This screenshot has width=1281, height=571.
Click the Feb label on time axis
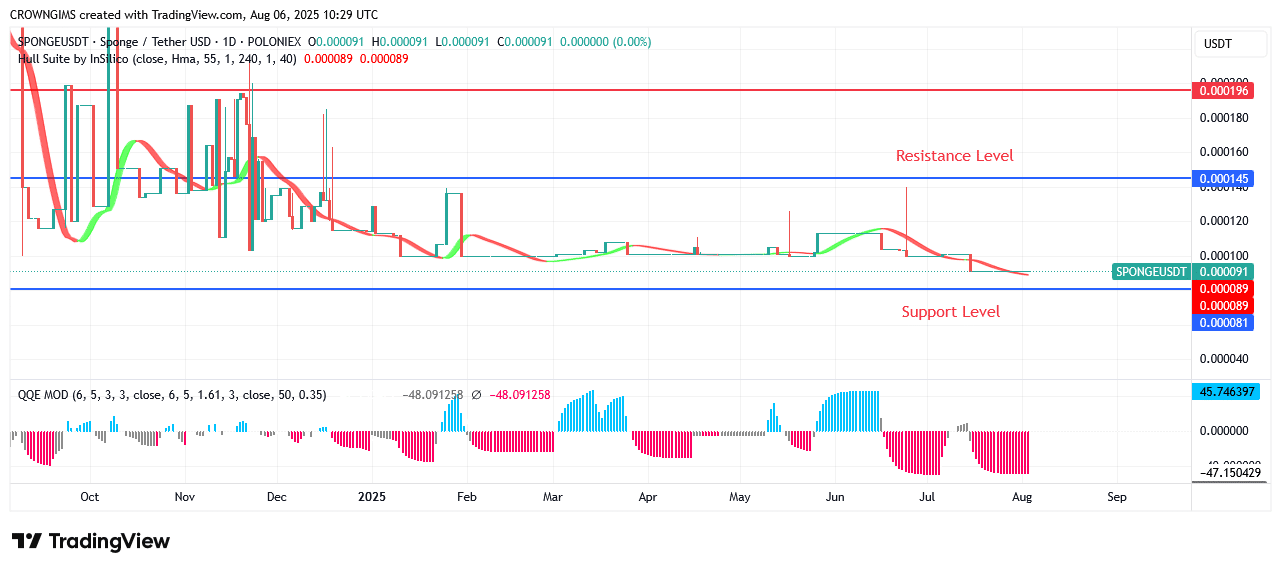tap(466, 496)
